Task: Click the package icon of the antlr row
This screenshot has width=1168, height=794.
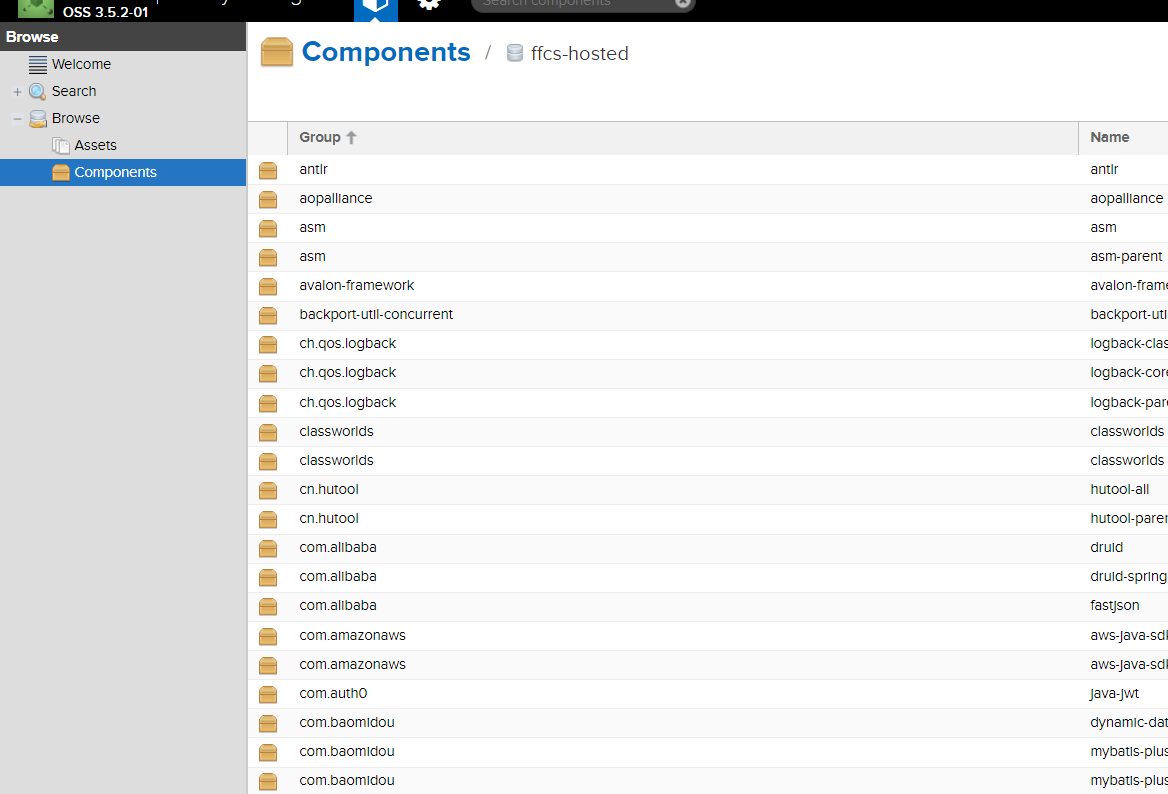Action: (268, 170)
